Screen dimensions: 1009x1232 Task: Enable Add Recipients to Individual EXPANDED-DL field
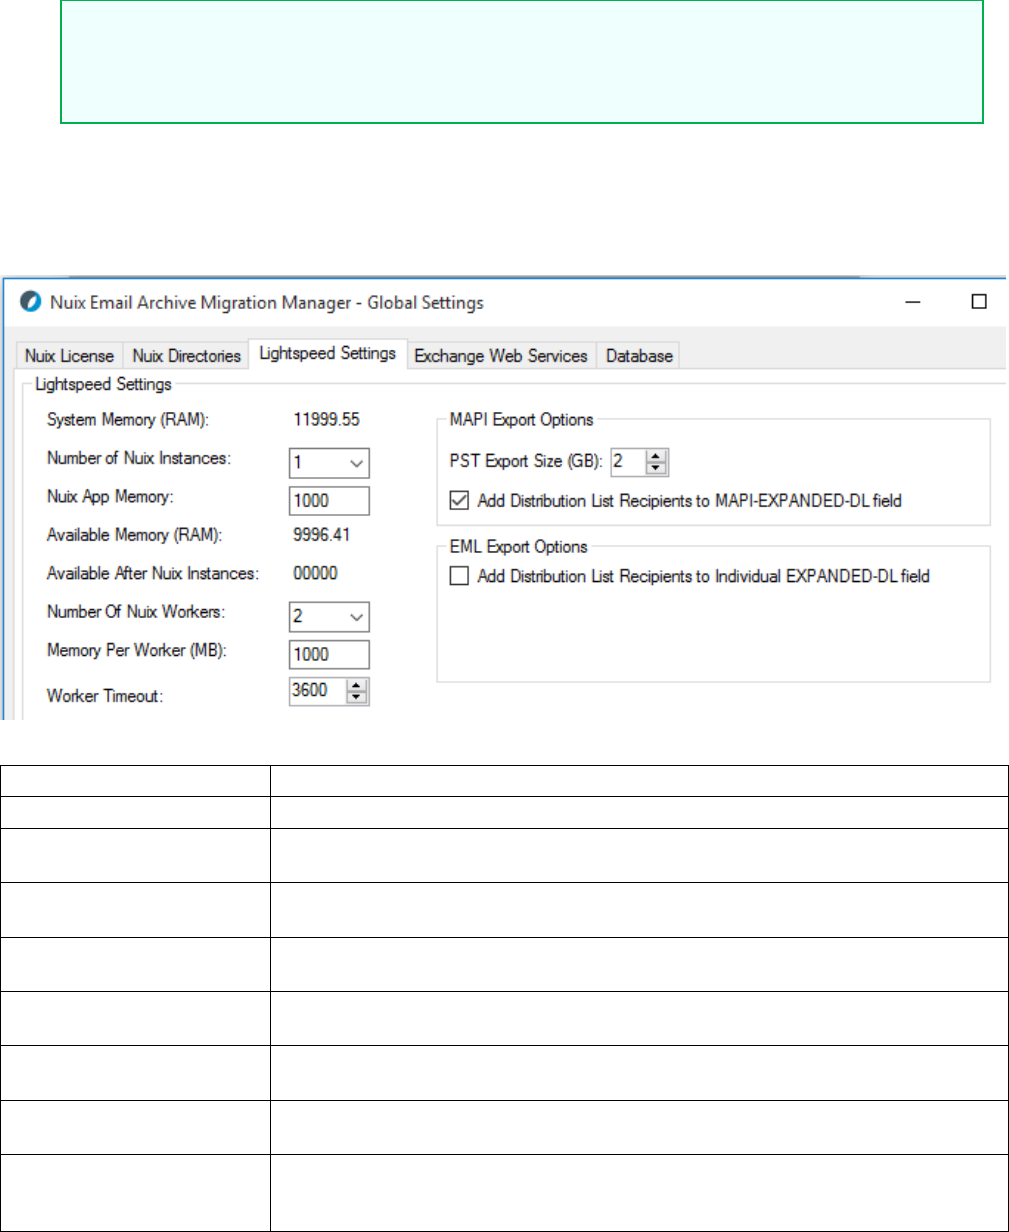pyautogui.click(x=459, y=576)
